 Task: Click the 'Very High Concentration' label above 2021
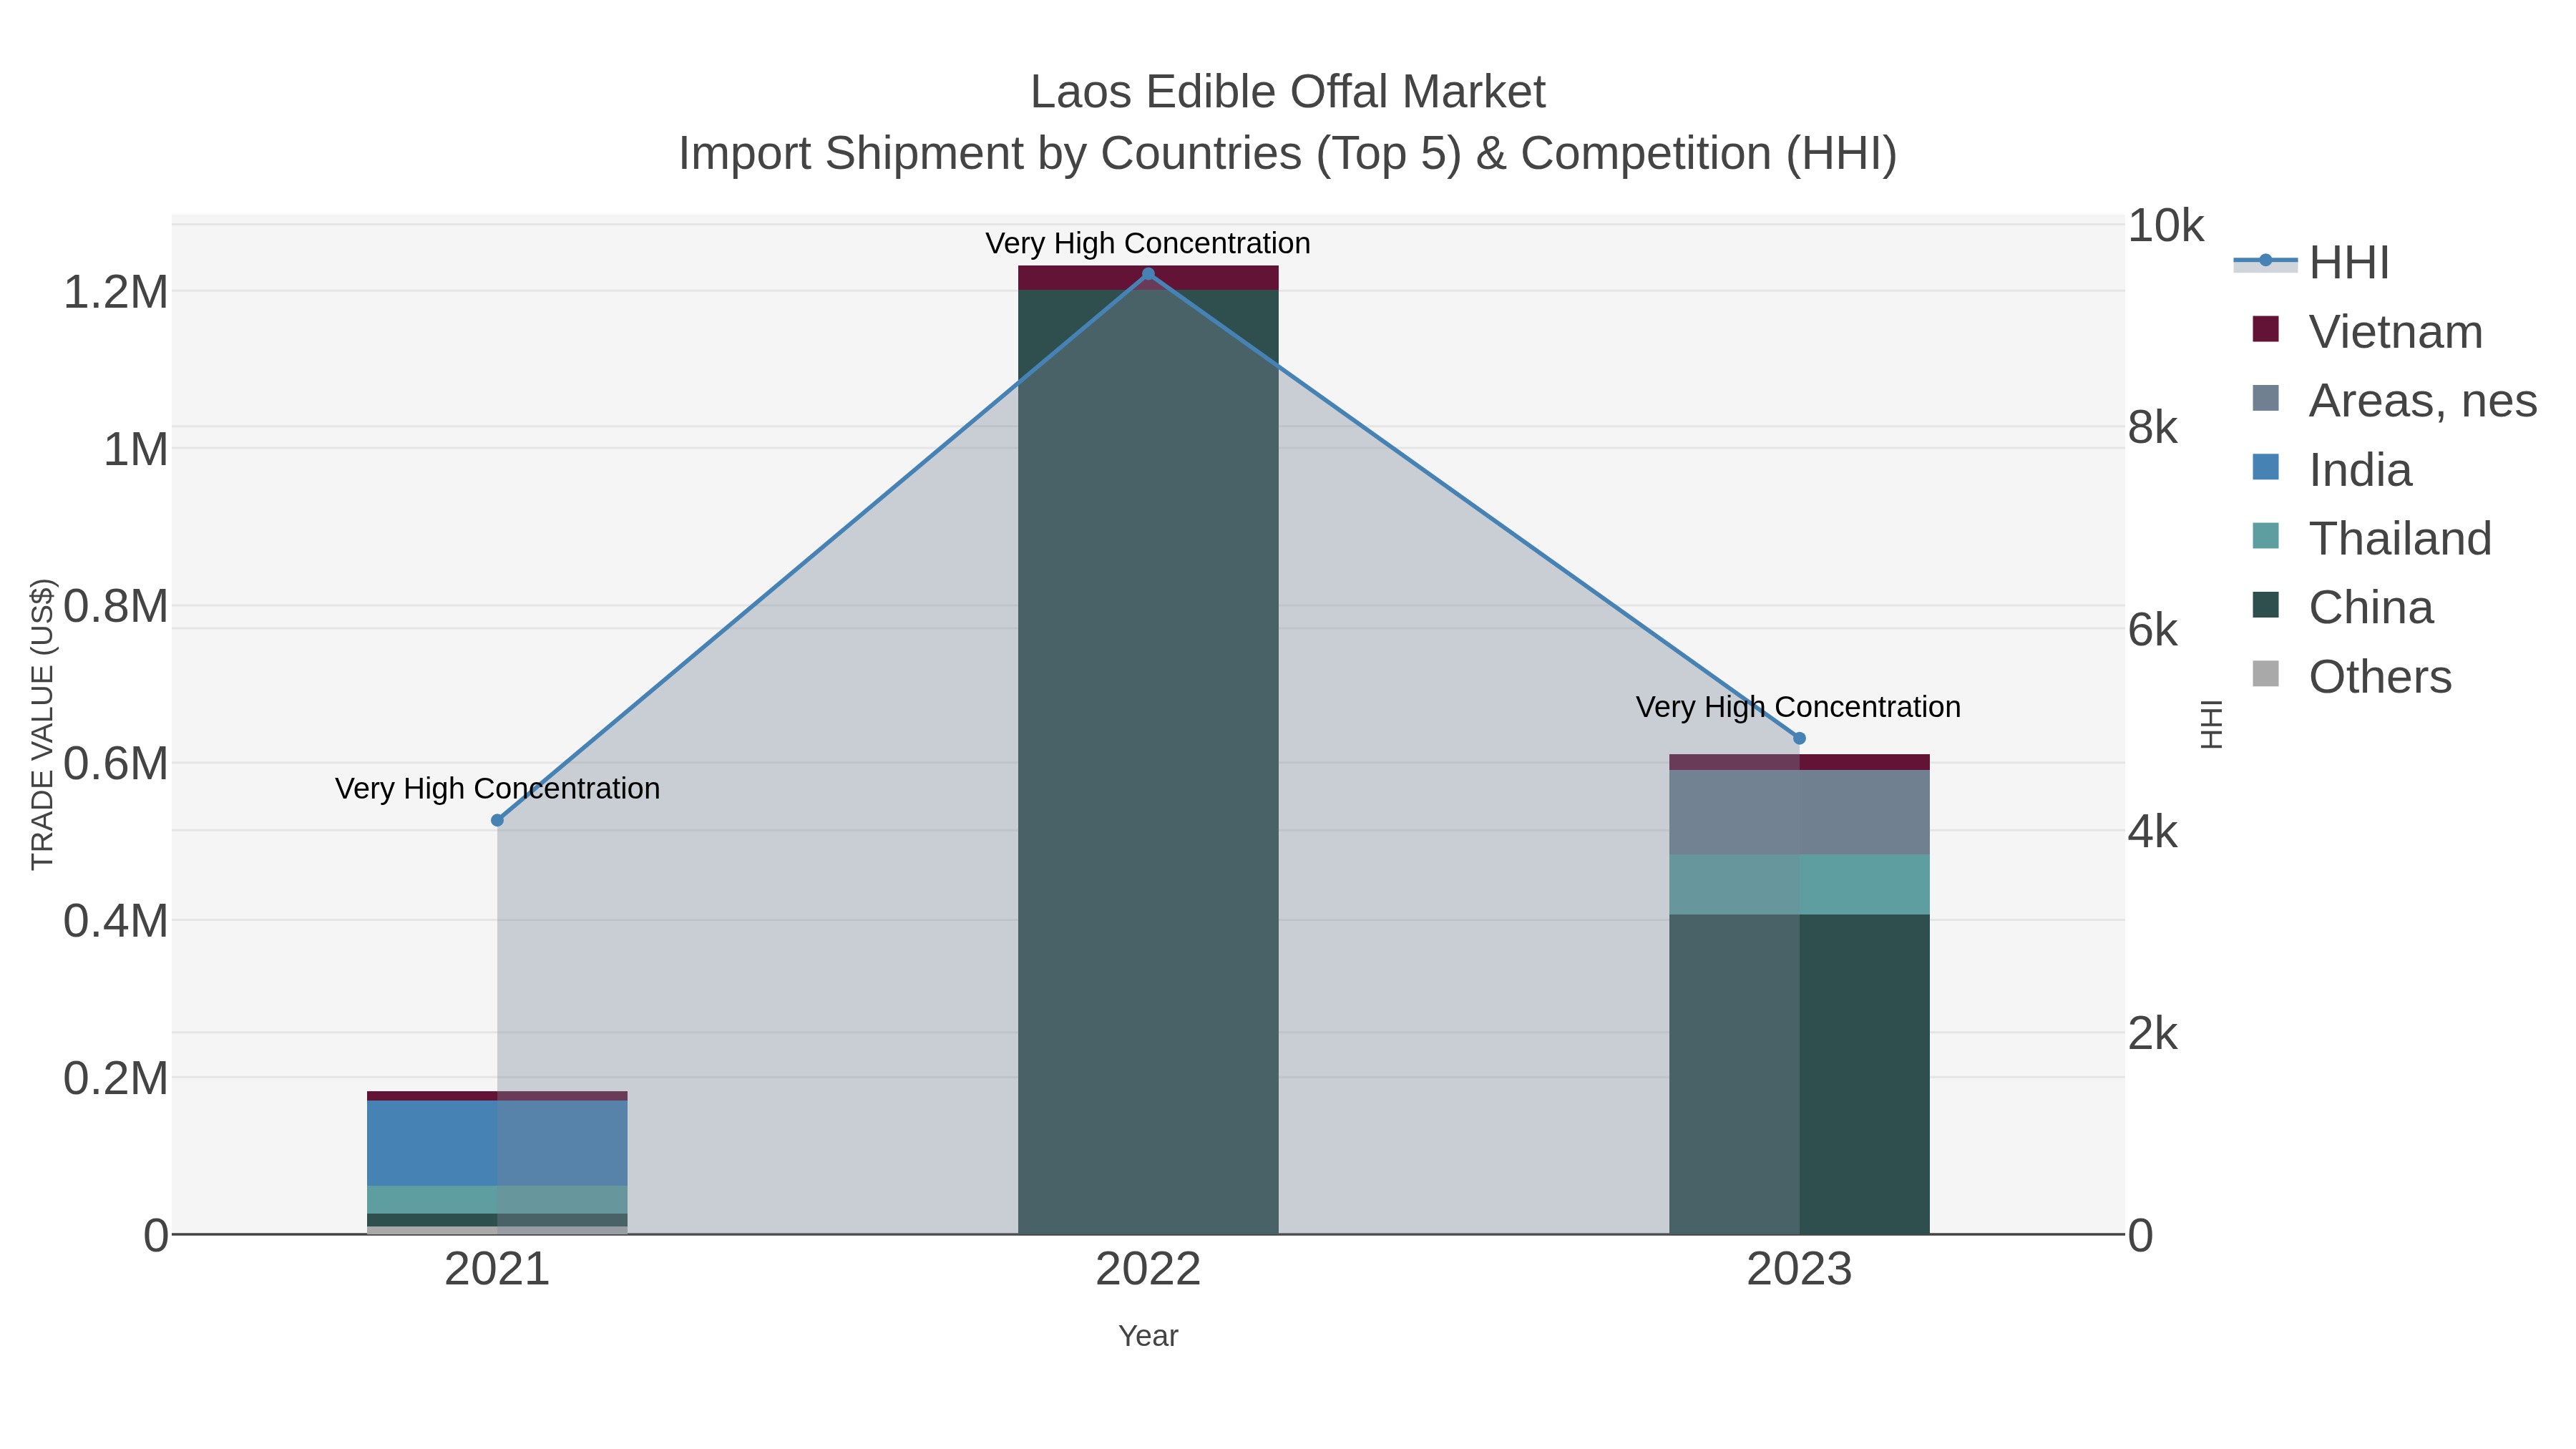(x=497, y=788)
